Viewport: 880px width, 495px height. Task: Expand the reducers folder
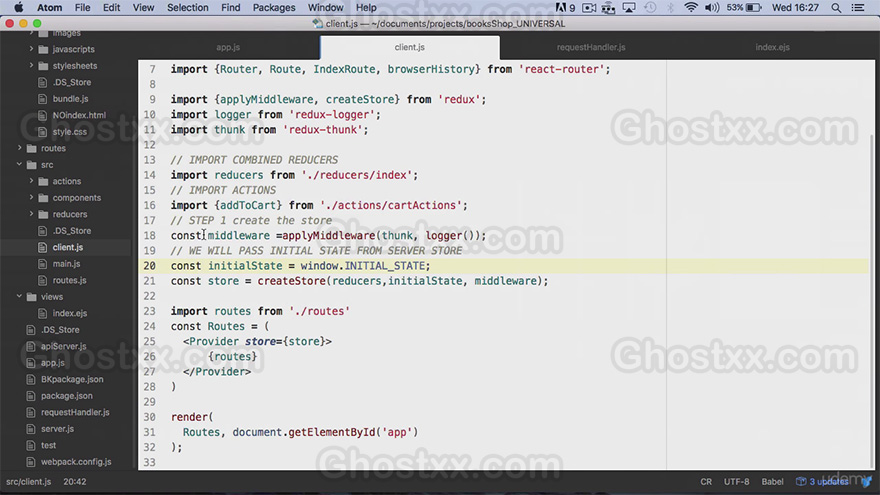[31, 214]
